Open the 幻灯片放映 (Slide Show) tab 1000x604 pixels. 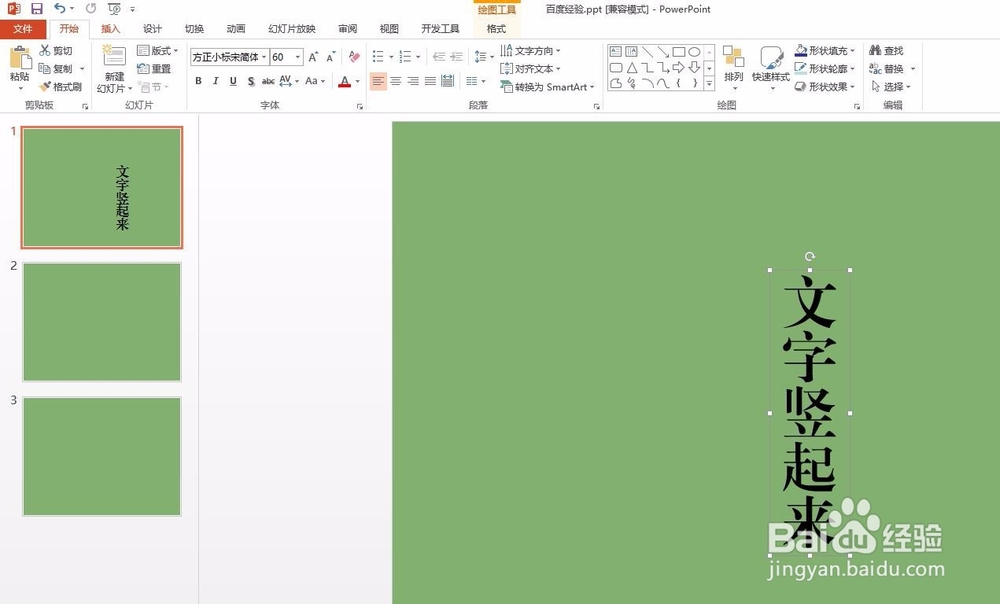point(291,28)
